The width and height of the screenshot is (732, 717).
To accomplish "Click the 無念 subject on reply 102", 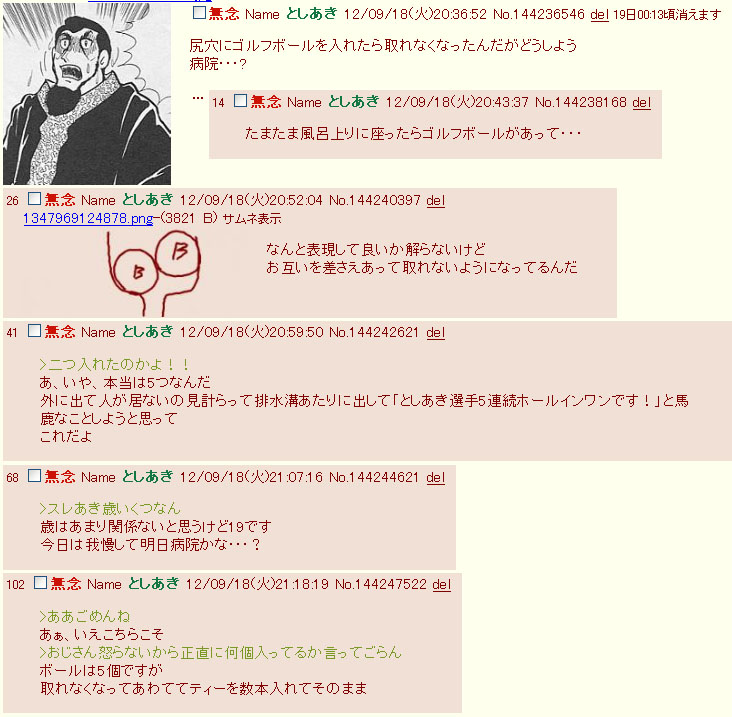I will tap(66, 583).
